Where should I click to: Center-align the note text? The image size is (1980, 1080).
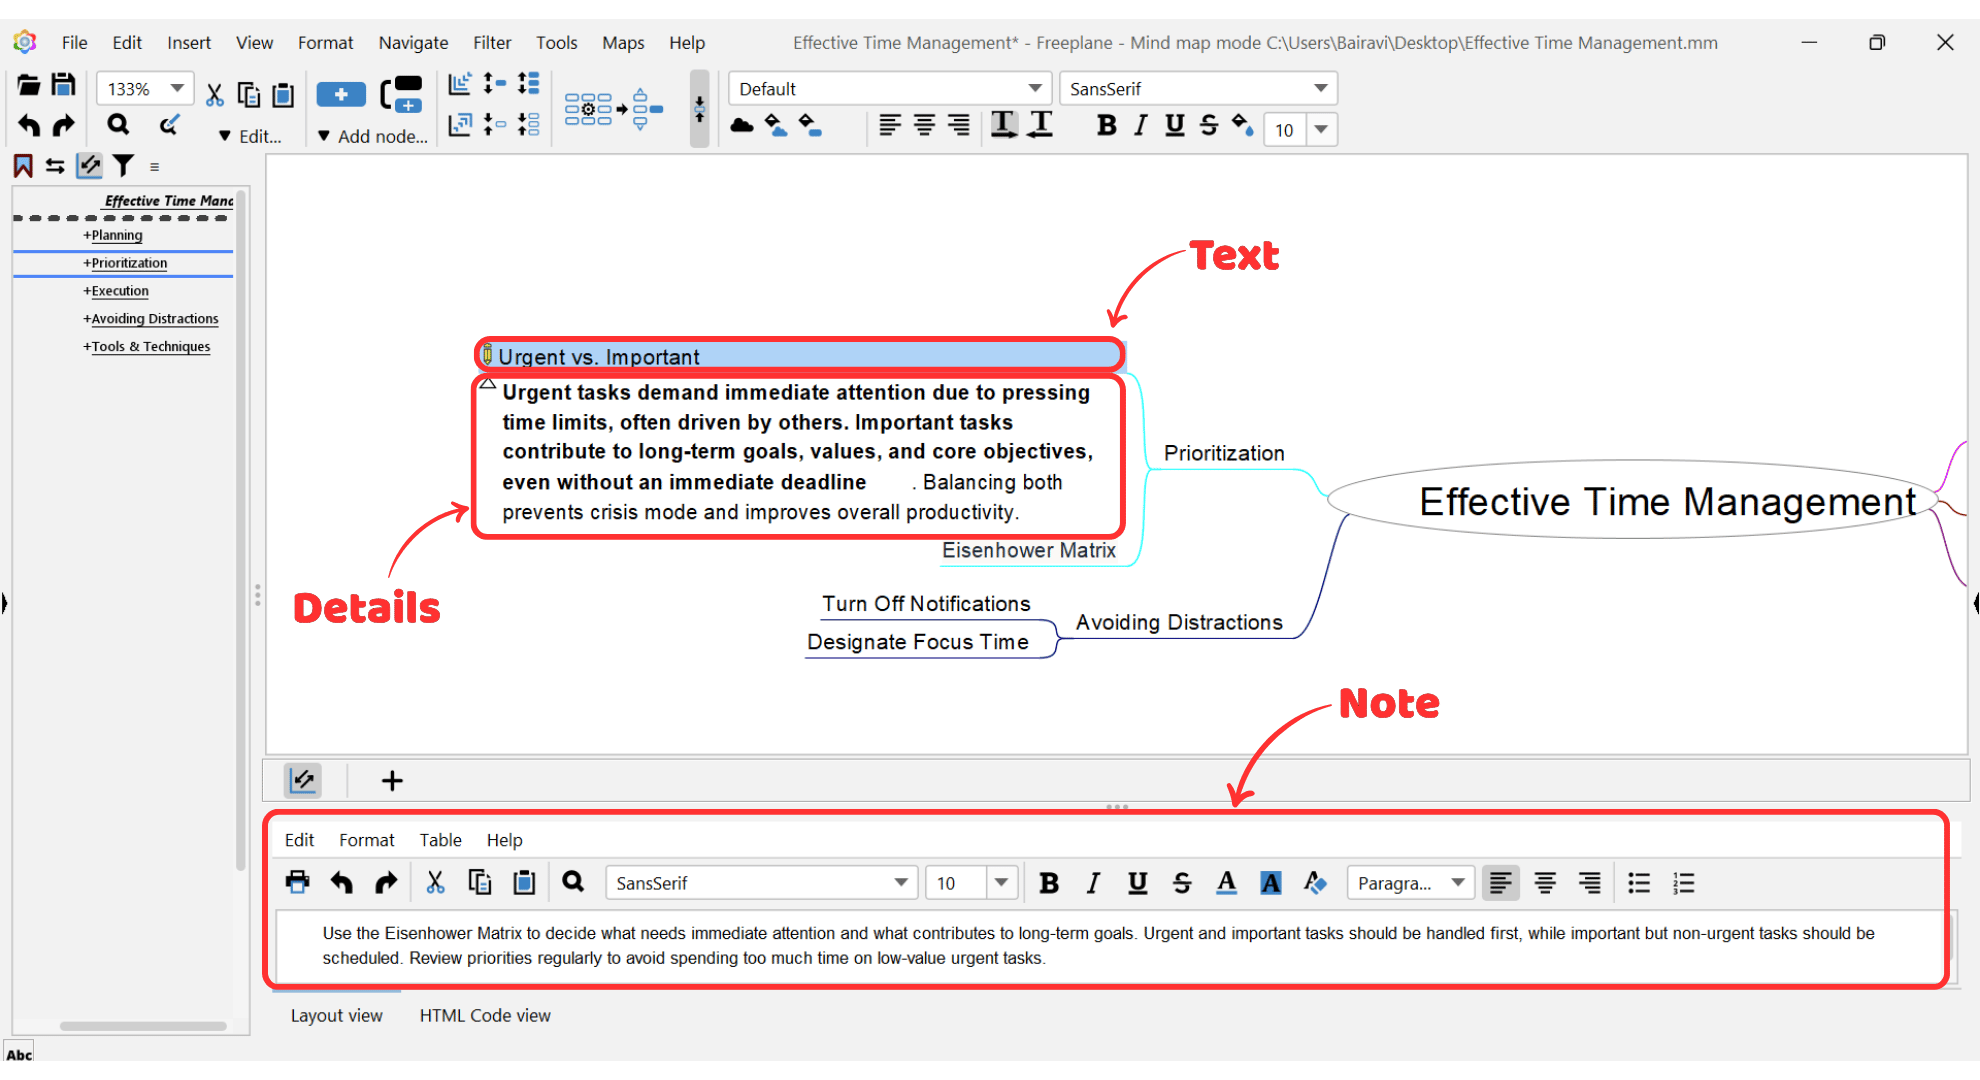pyautogui.click(x=1545, y=883)
